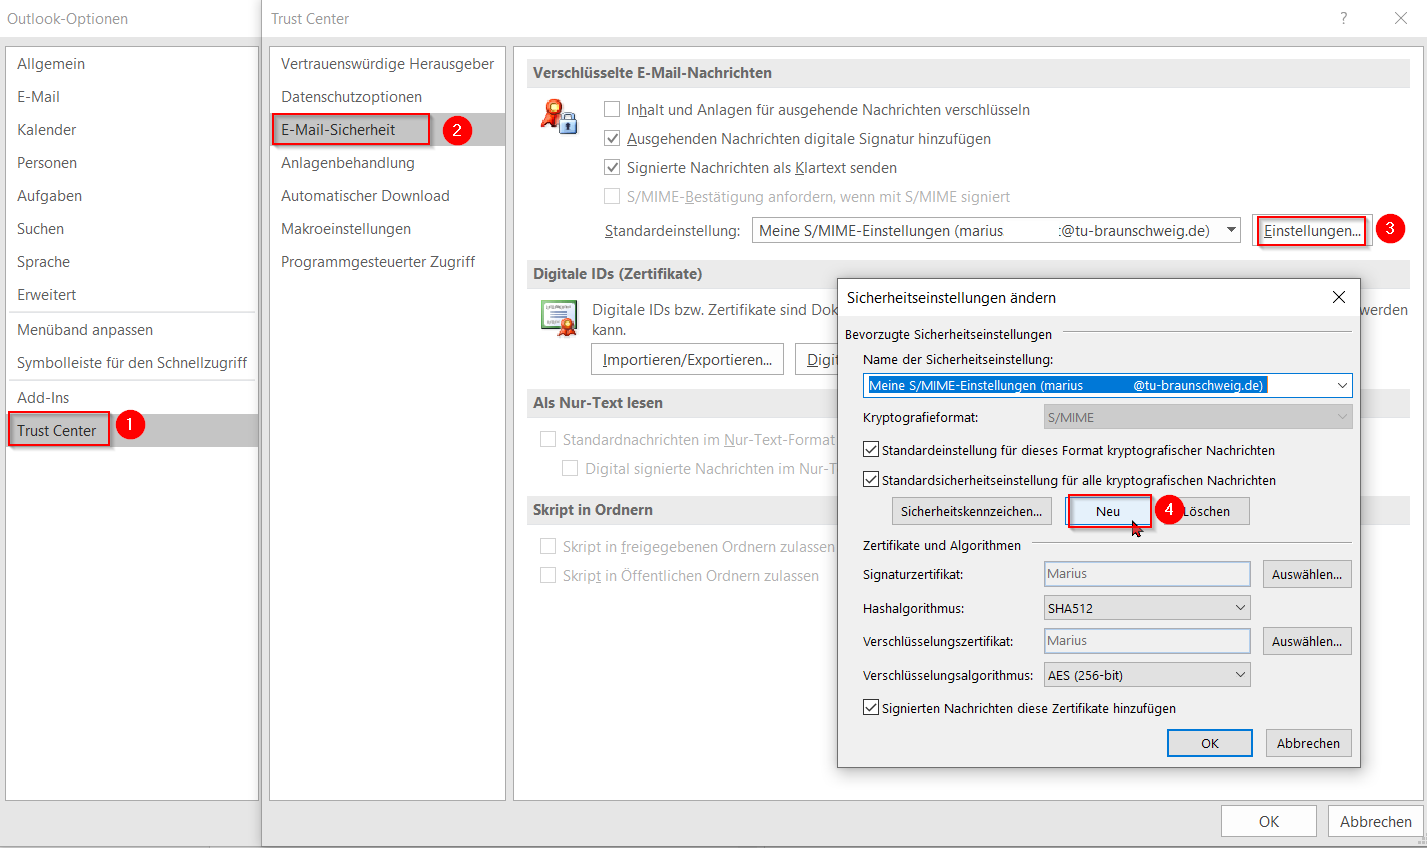Open Makroeinstellungen section
The width and height of the screenshot is (1427, 848).
pos(388,229)
